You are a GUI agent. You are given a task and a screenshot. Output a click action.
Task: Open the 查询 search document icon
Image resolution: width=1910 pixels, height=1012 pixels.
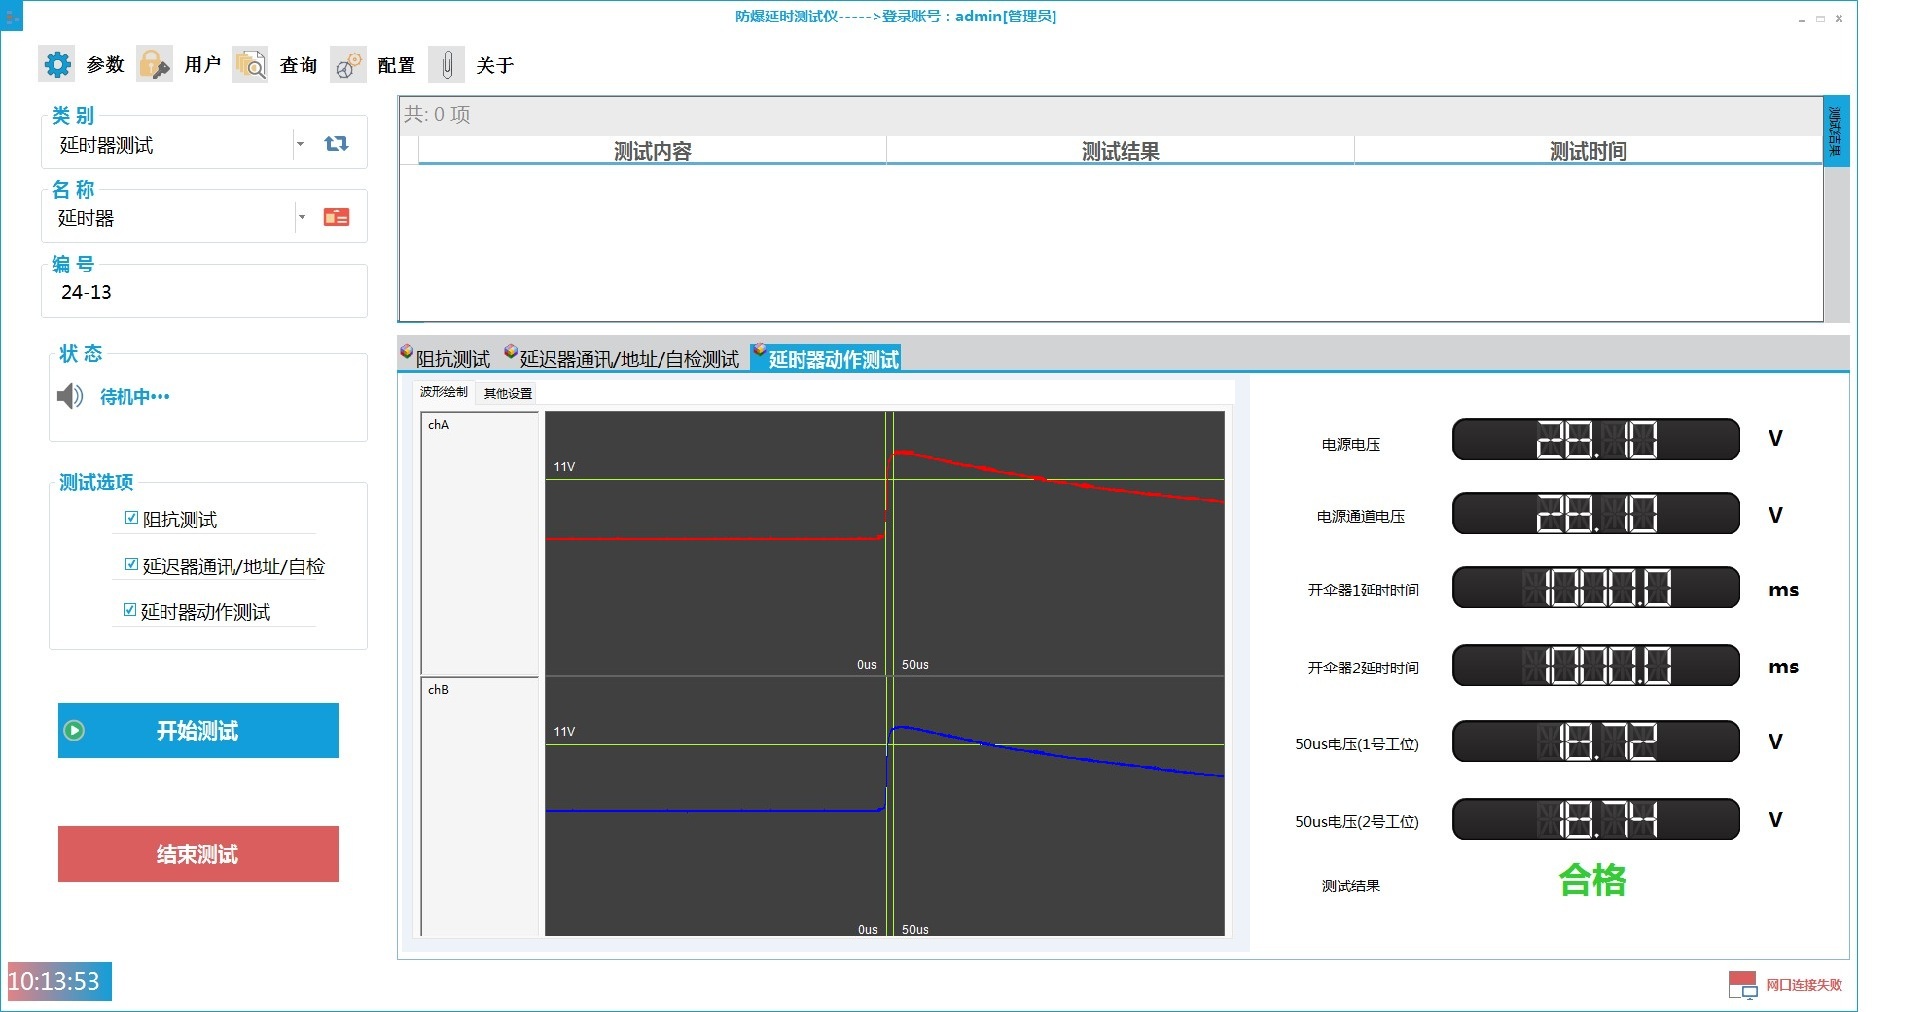250,65
